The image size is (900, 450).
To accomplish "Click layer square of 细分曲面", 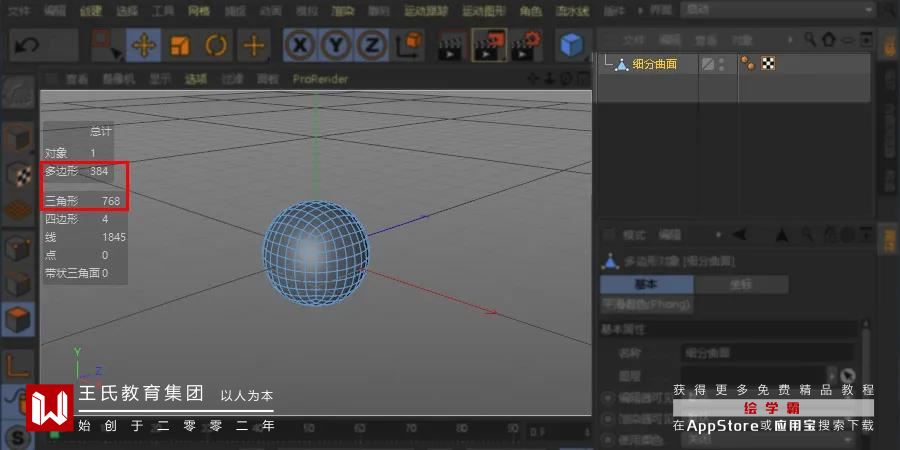I will point(708,64).
